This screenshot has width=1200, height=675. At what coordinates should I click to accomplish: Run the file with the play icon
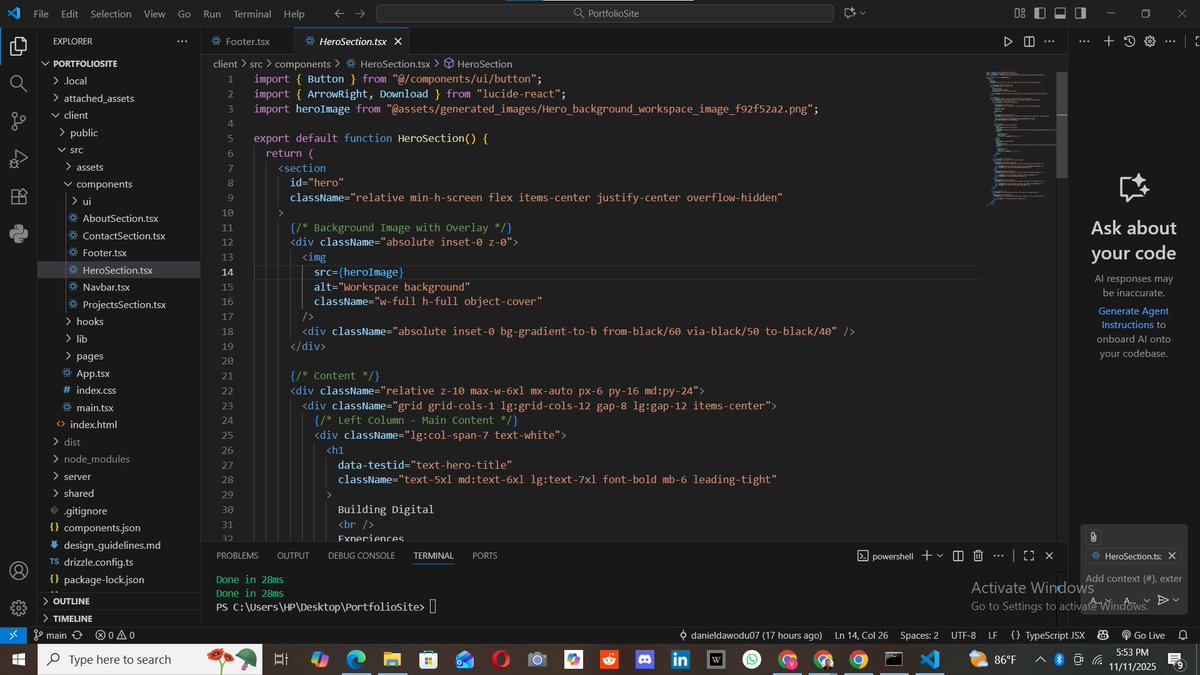click(x=1008, y=41)
